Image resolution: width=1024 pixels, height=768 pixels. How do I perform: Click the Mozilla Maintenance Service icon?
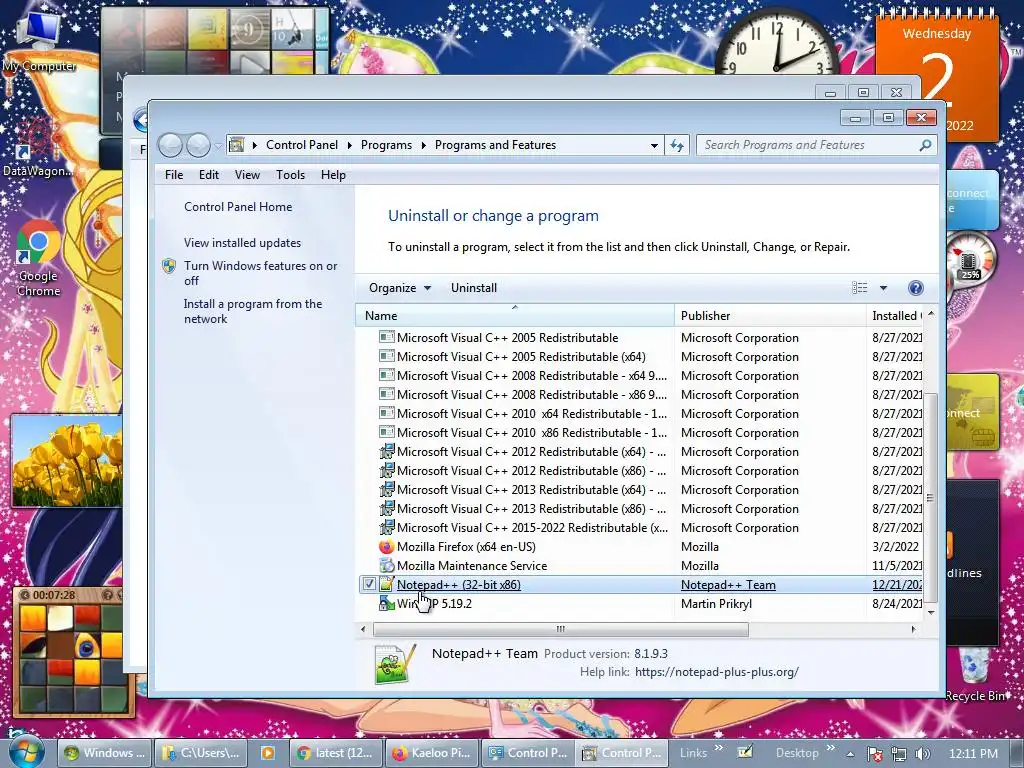[x=387, y=566]
